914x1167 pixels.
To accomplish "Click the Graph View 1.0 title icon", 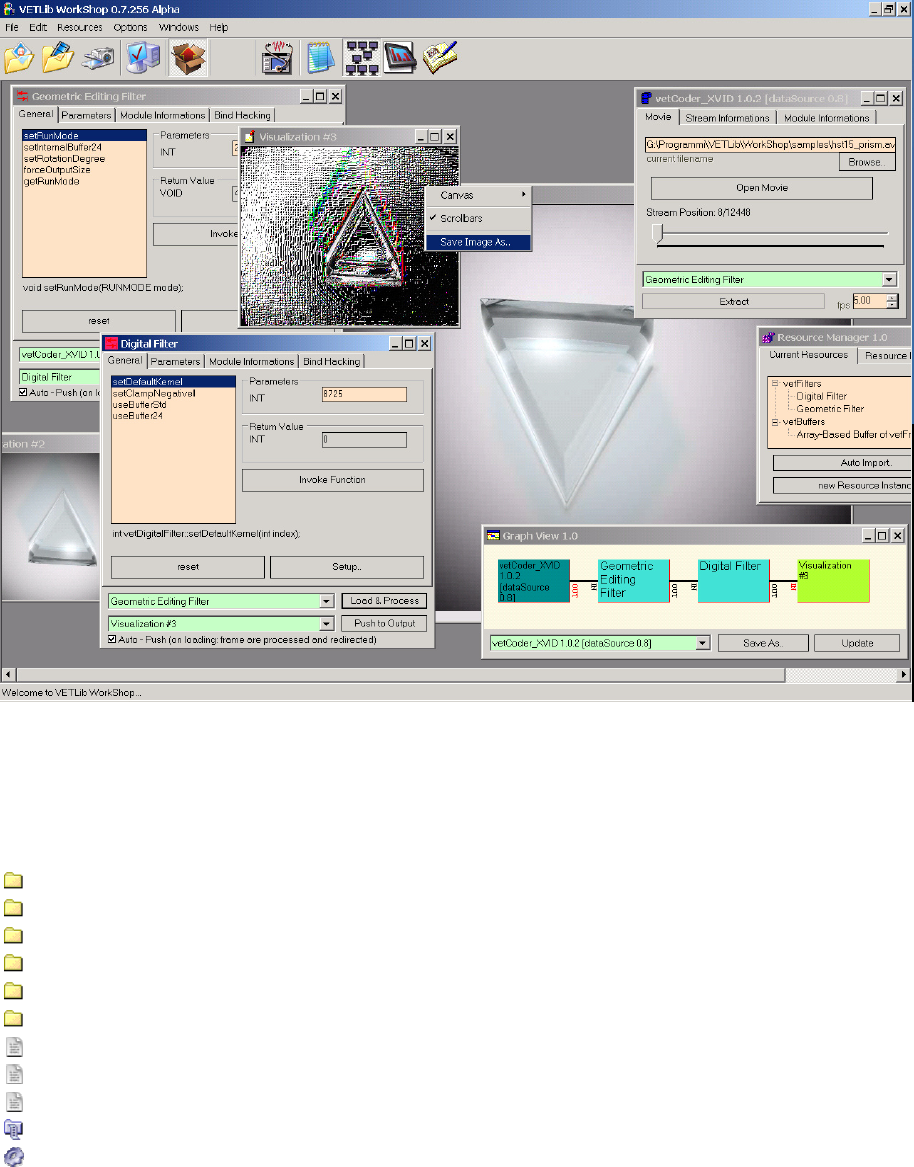I will point(493,535).
